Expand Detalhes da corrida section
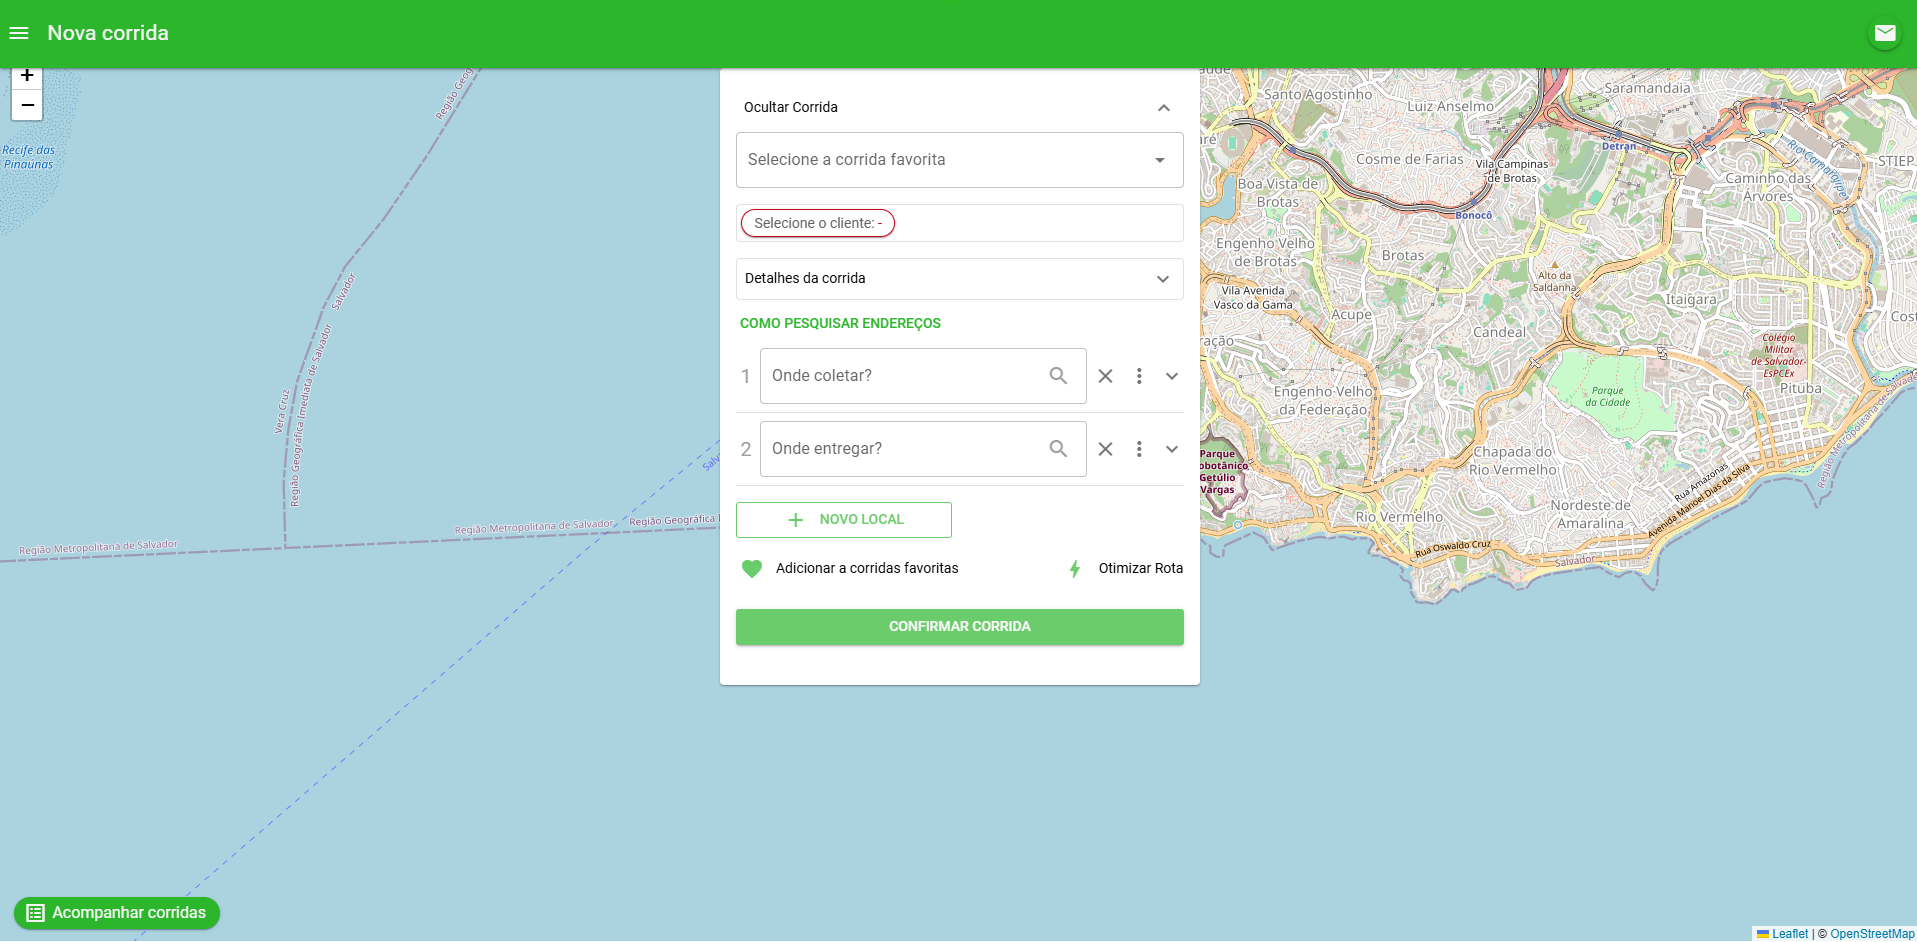The image size is (1917, 942). tap(960, 279)
